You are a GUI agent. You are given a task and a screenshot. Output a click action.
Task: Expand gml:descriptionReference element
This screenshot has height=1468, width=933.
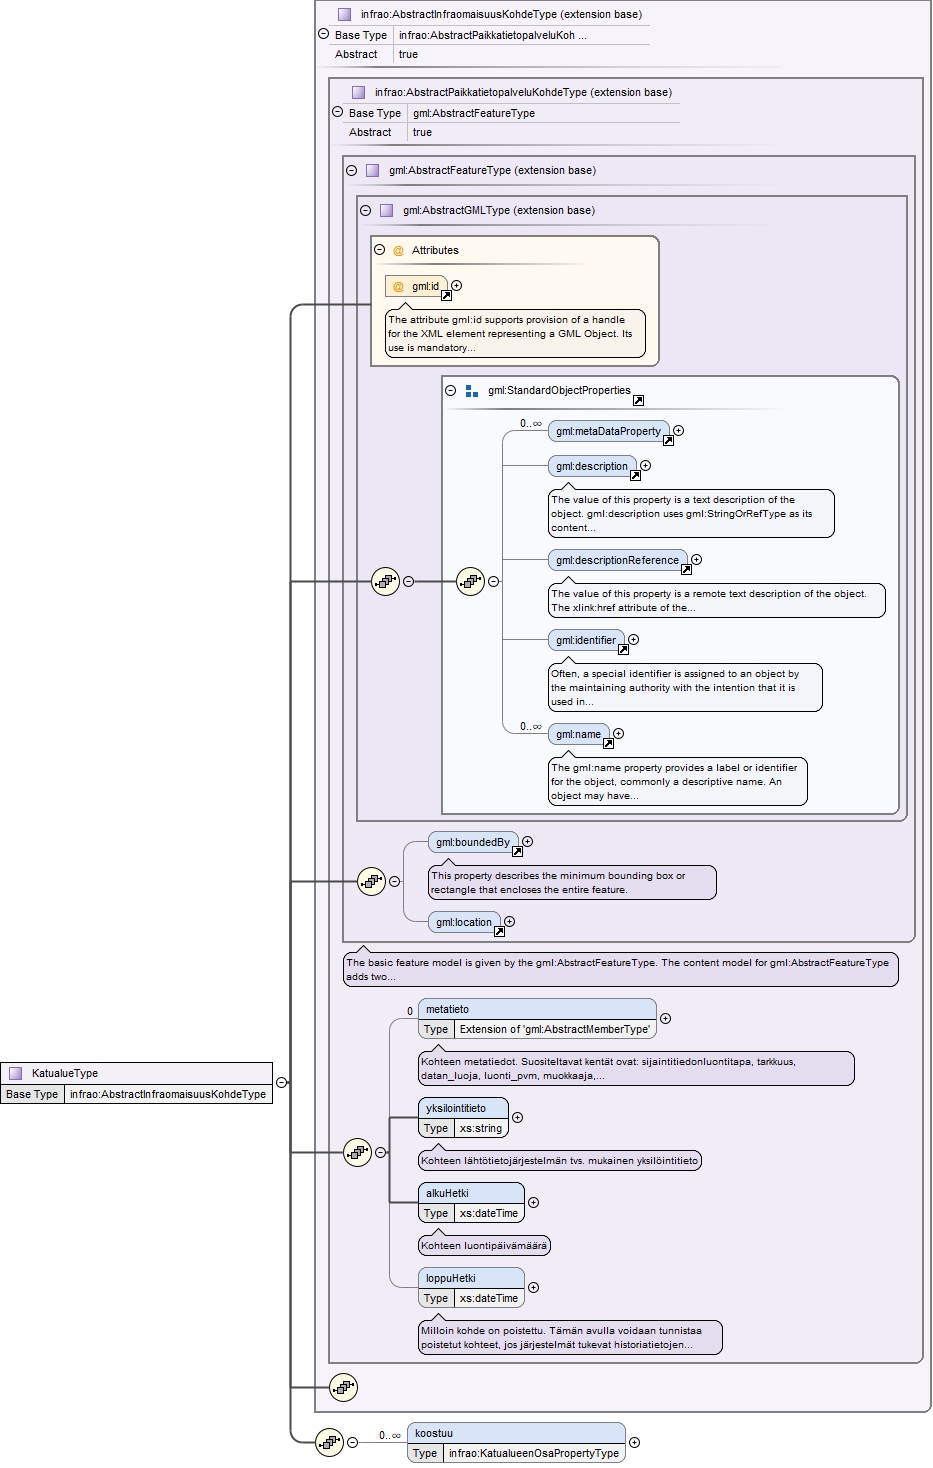click(696, 559)
